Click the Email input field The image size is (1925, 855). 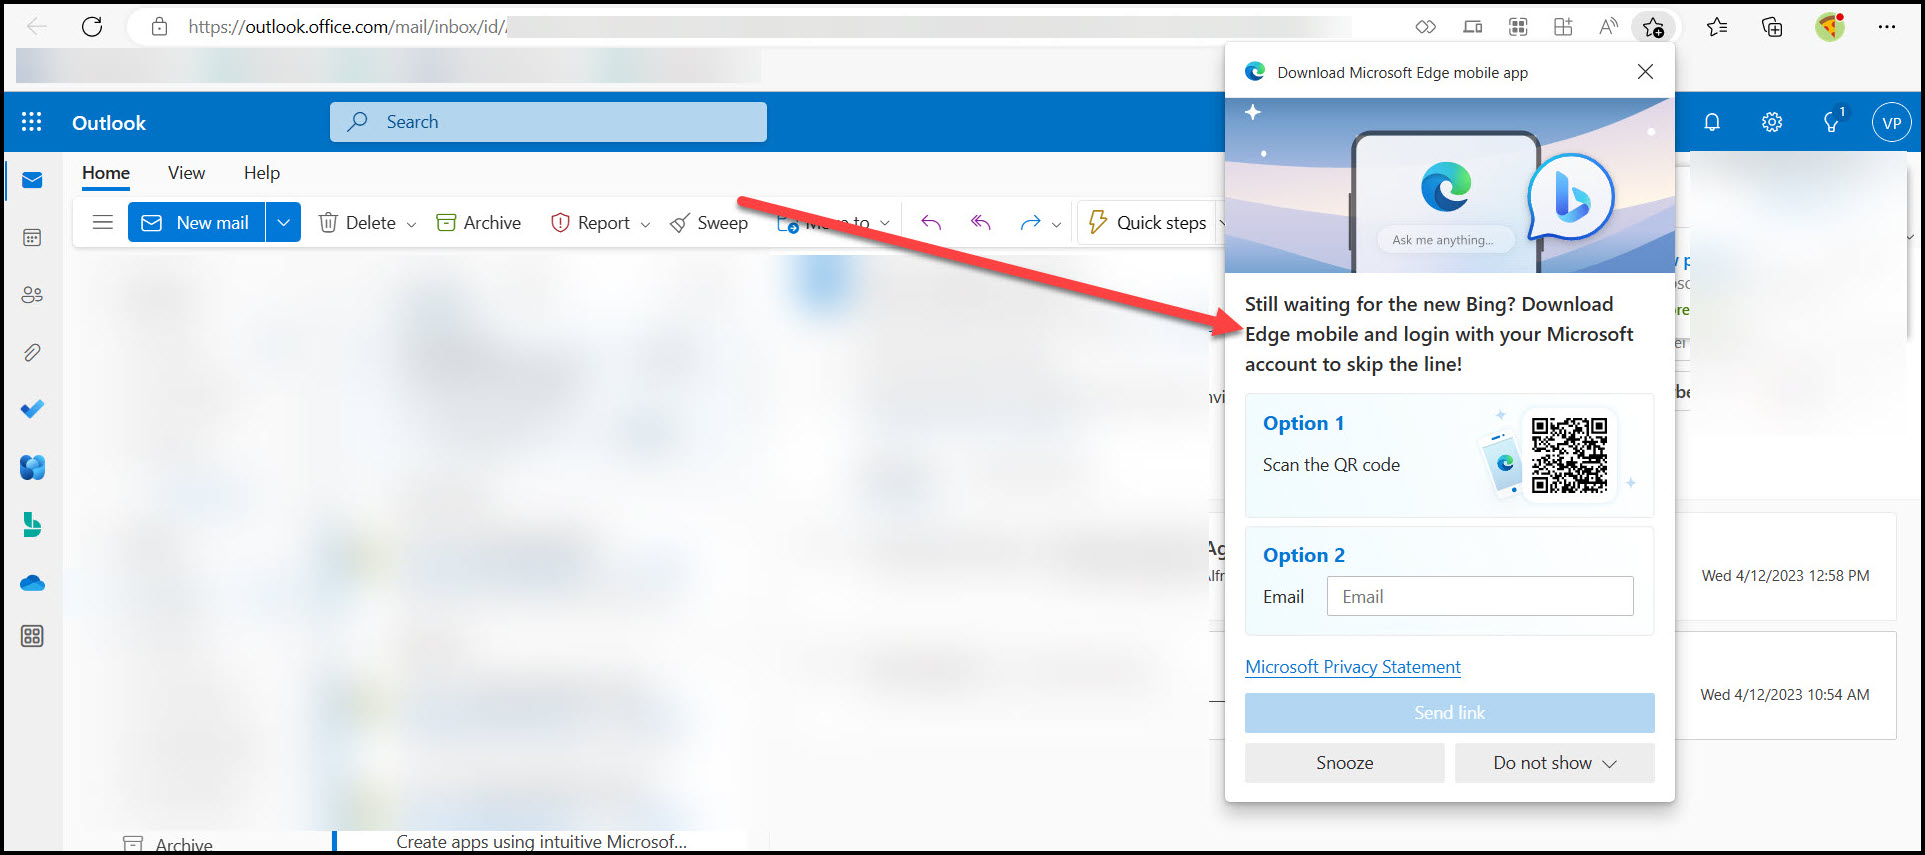click(1479, 597)
